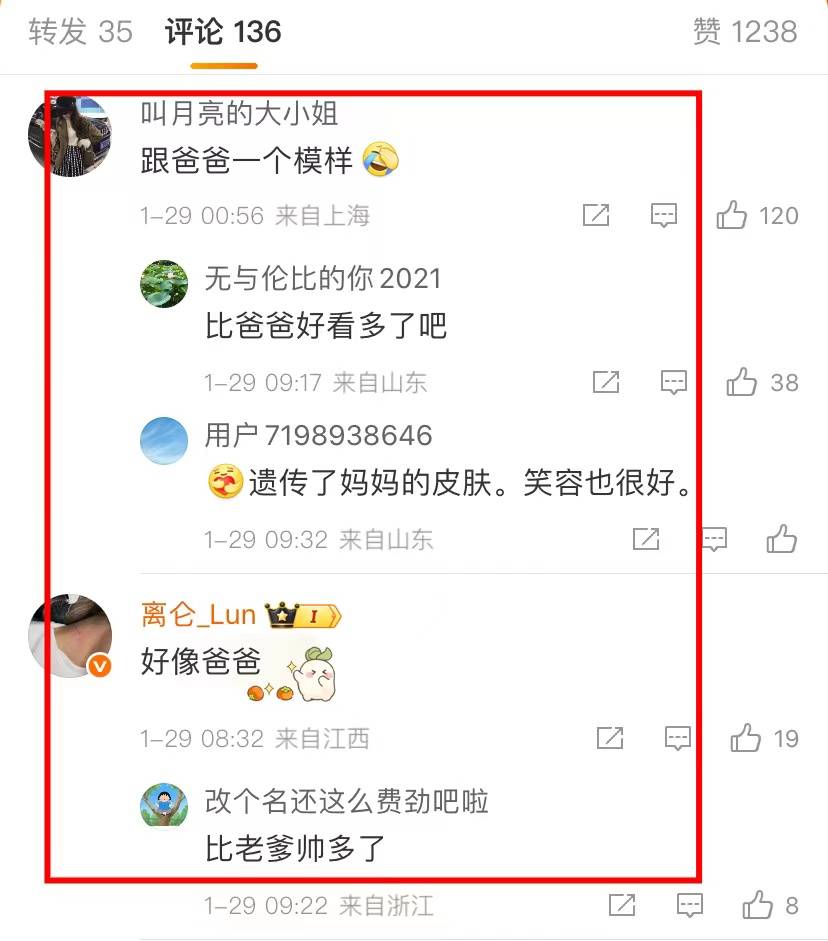The height and width of the screenshot is (941, 828).
Task: Reply to the 比爸爸好看多了吧 comment
Action: (673, 382)
